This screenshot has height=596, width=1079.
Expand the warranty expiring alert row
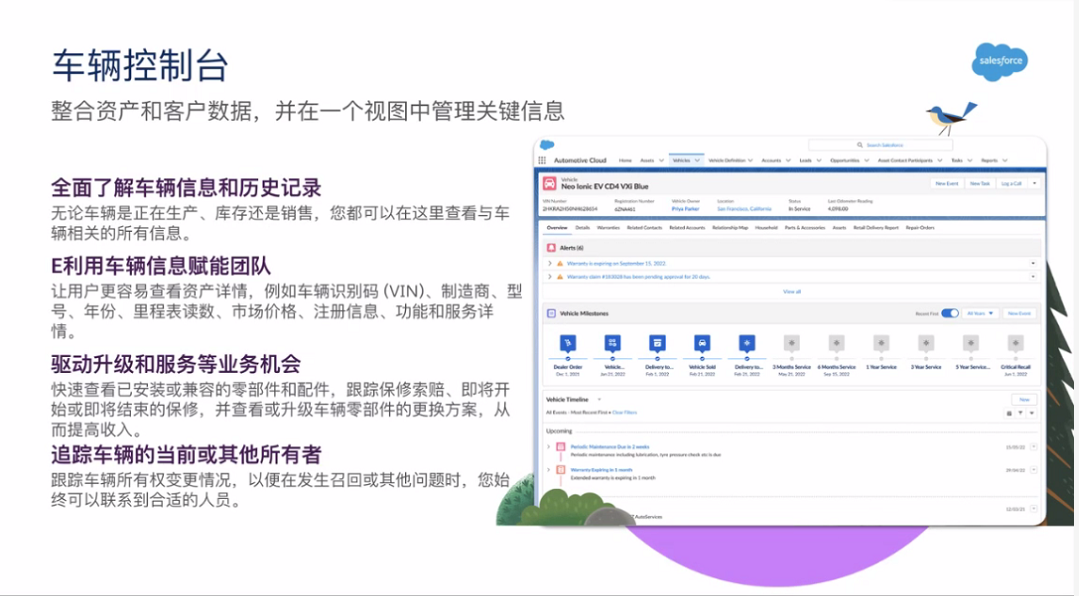[548, 263]
